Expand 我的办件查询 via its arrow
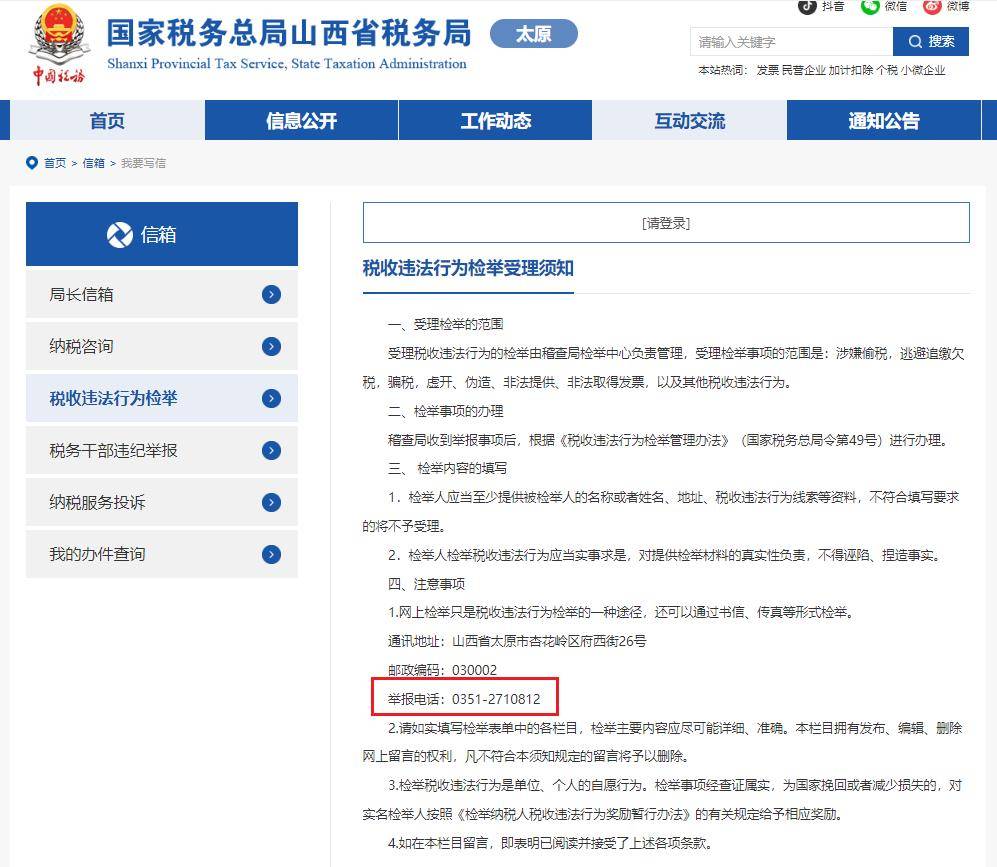This screenshot has width=997, height=867. coord(271,554)
